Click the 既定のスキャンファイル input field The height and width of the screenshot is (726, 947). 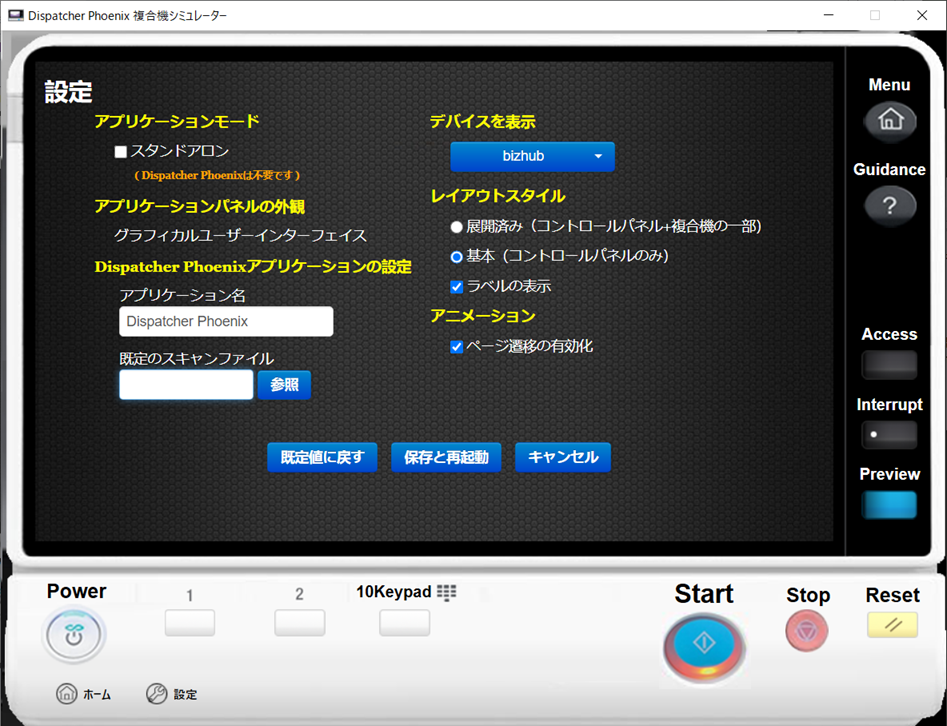[x=186, y=385]
